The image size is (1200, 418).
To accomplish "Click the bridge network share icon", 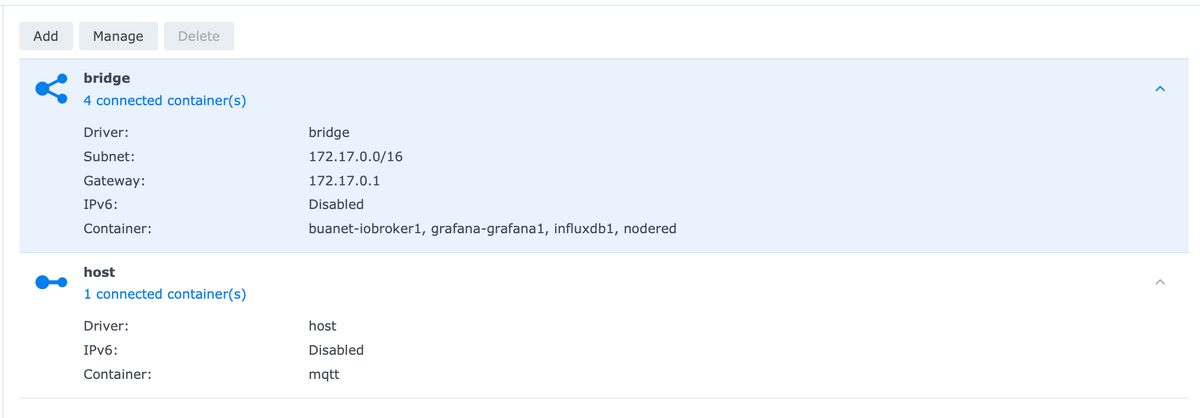I will (x=52, y=88).
